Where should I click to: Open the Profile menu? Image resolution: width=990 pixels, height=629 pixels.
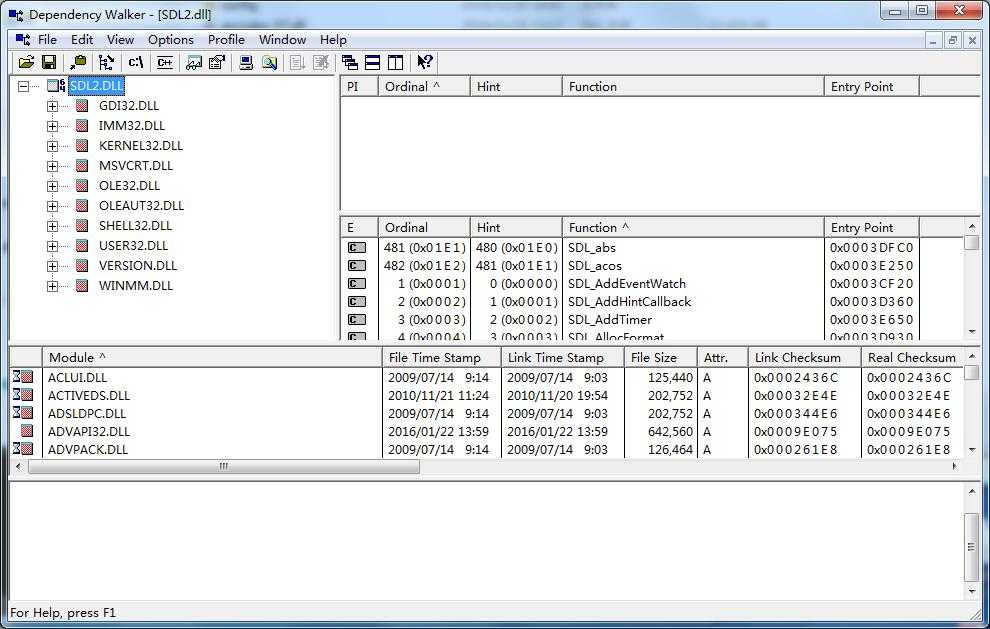(226, 40)
